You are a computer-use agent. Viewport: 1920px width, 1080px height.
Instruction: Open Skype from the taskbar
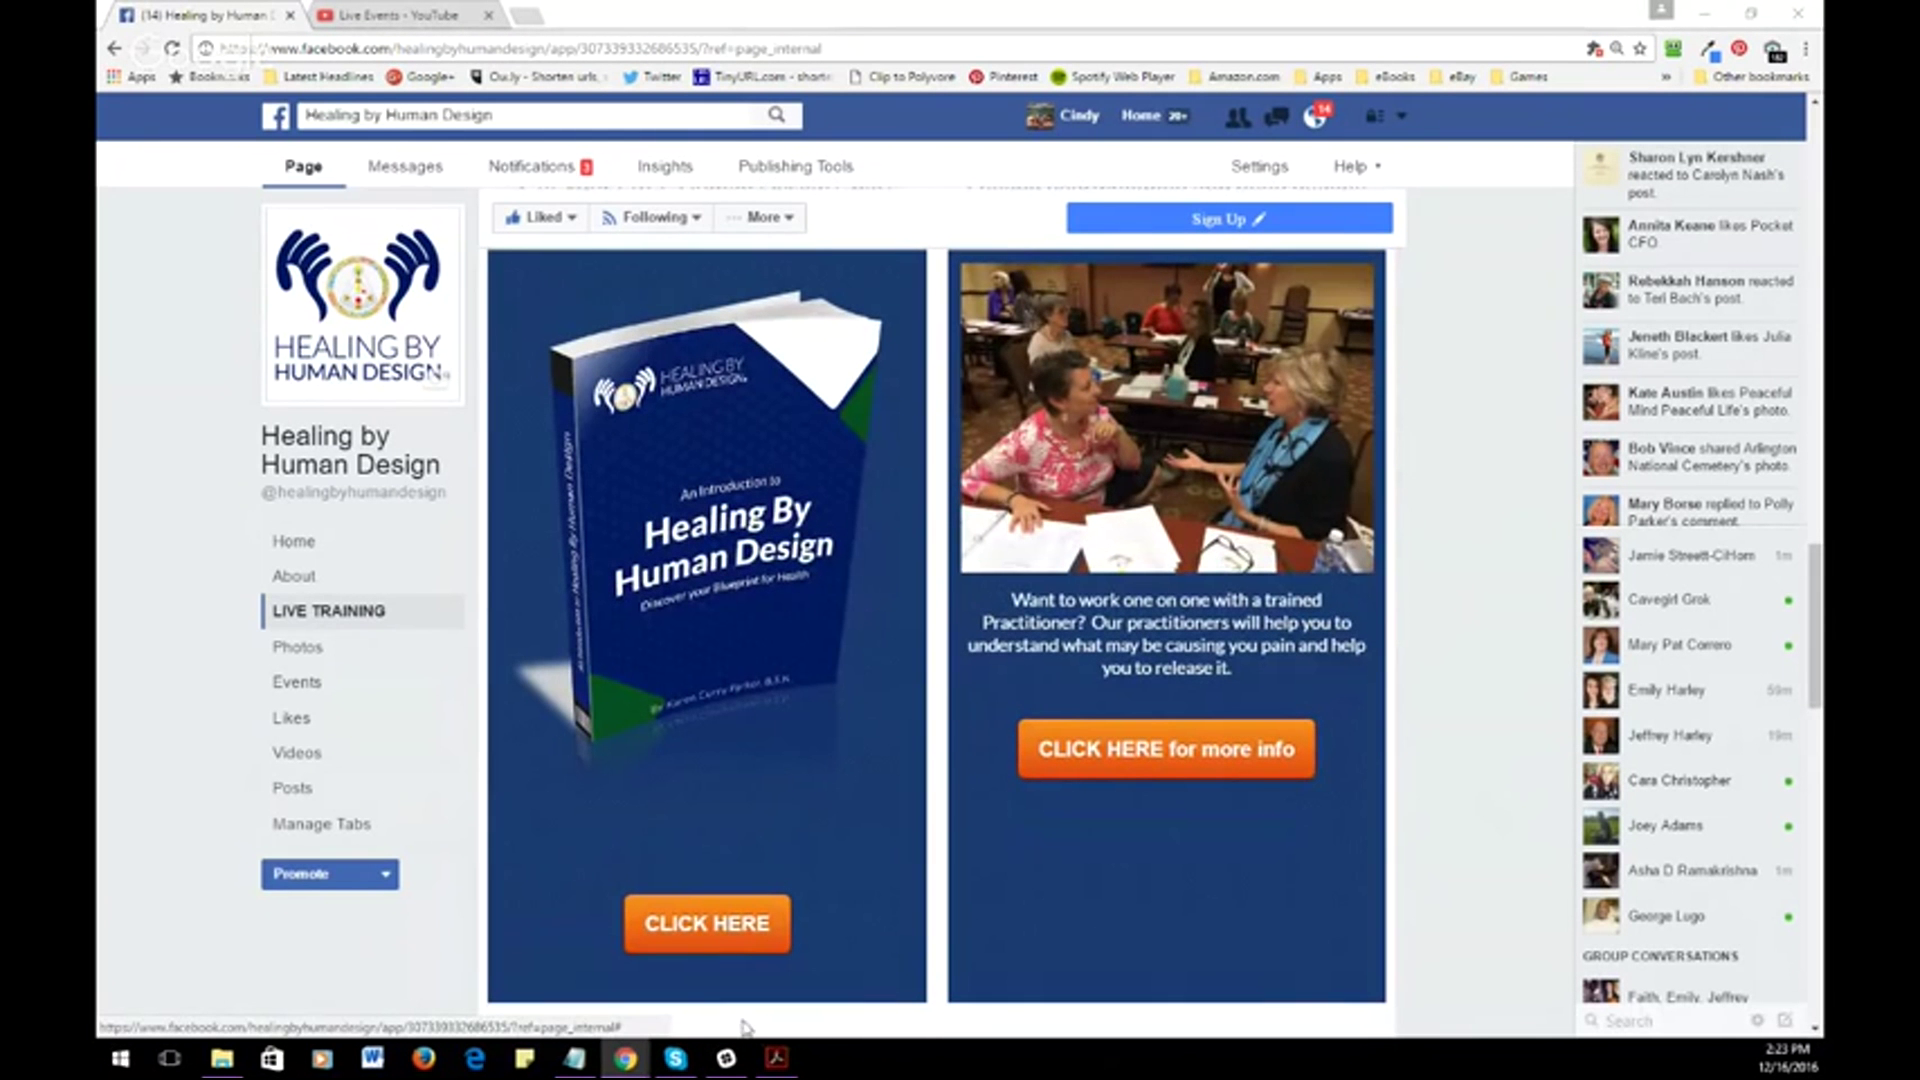coord(676,1058)
